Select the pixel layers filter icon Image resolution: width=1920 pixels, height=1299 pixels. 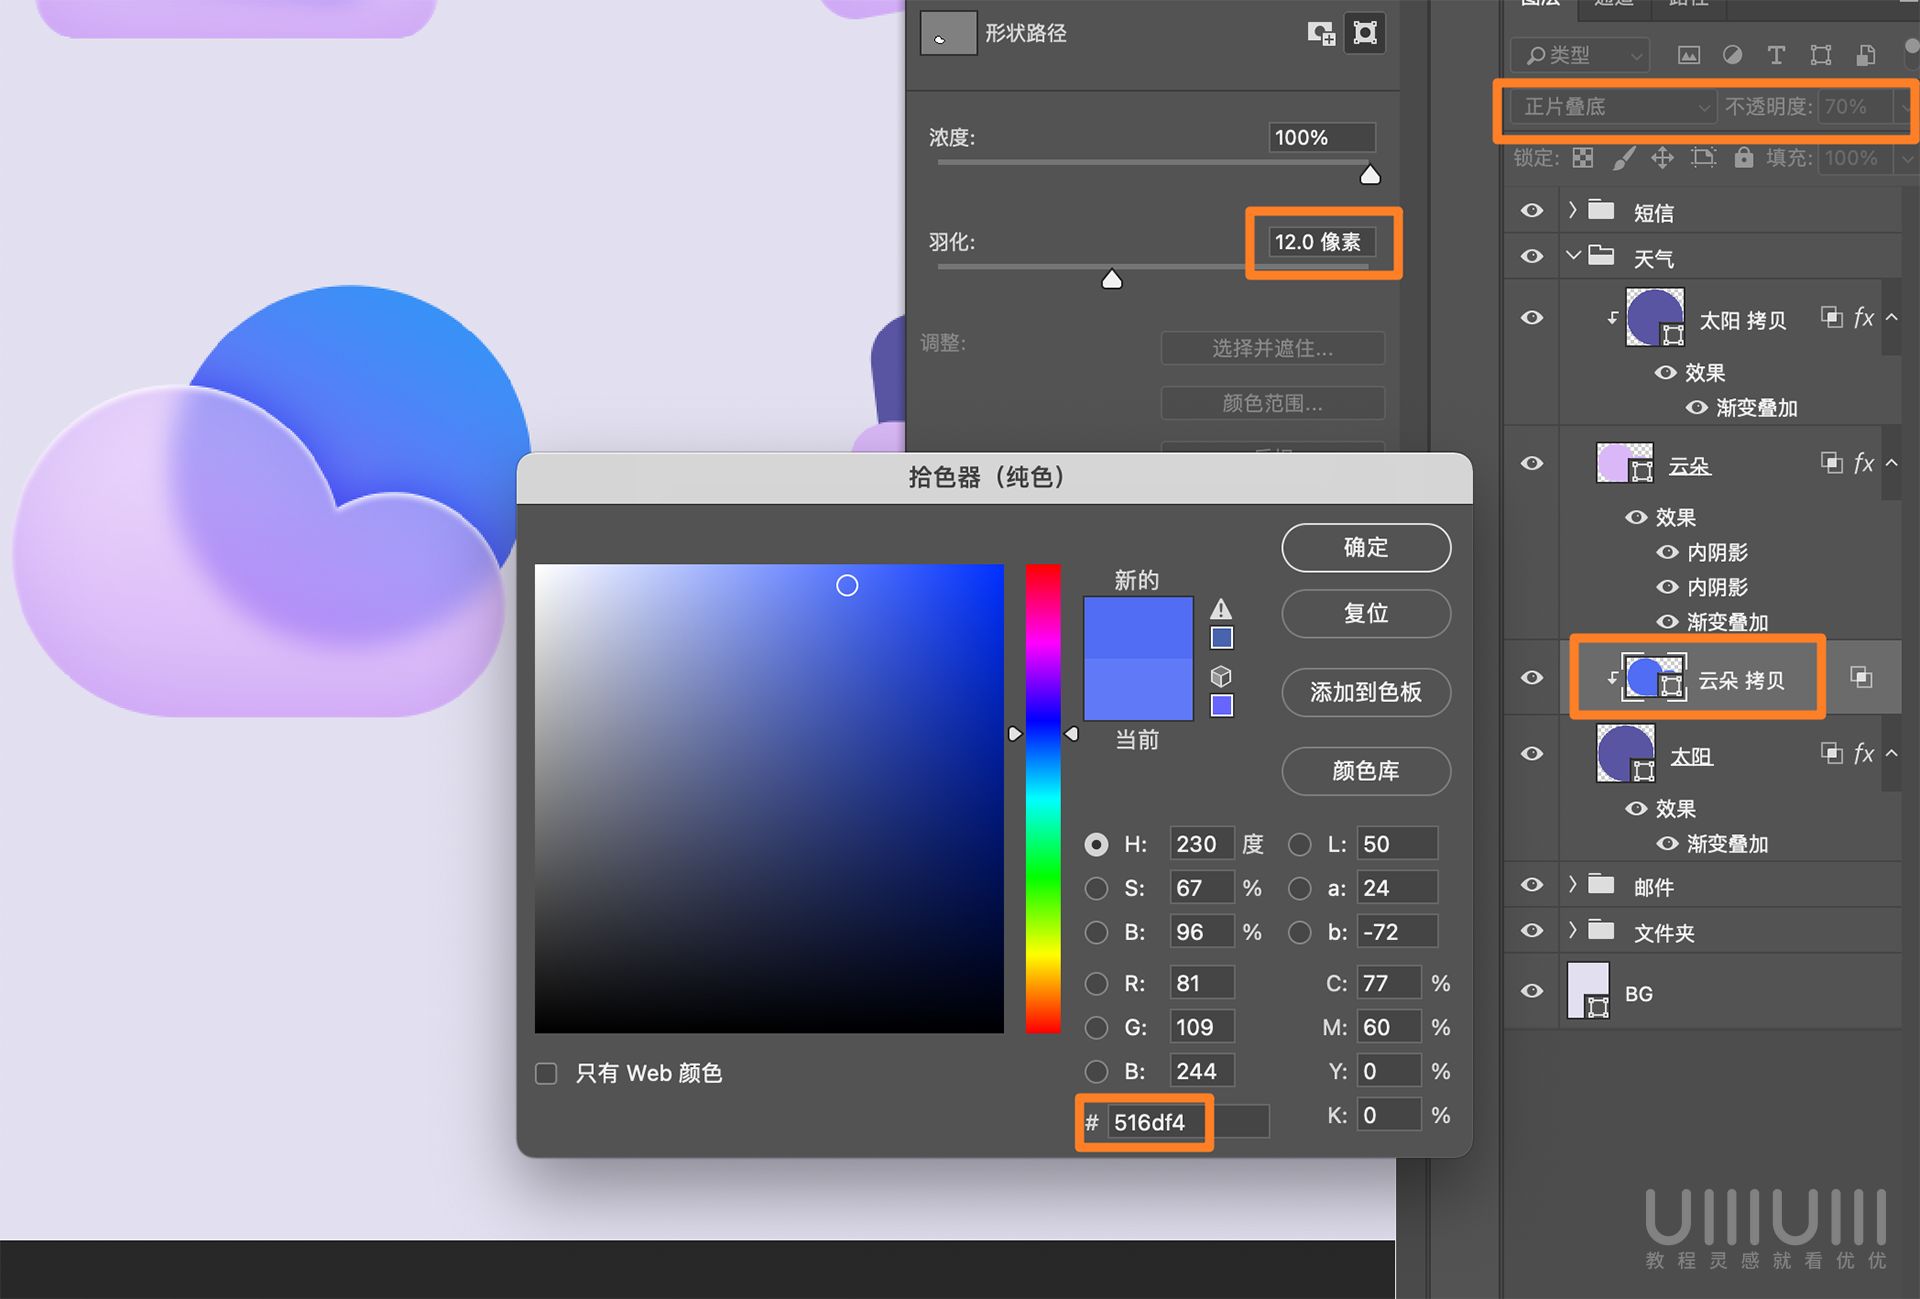point(1689,55)
